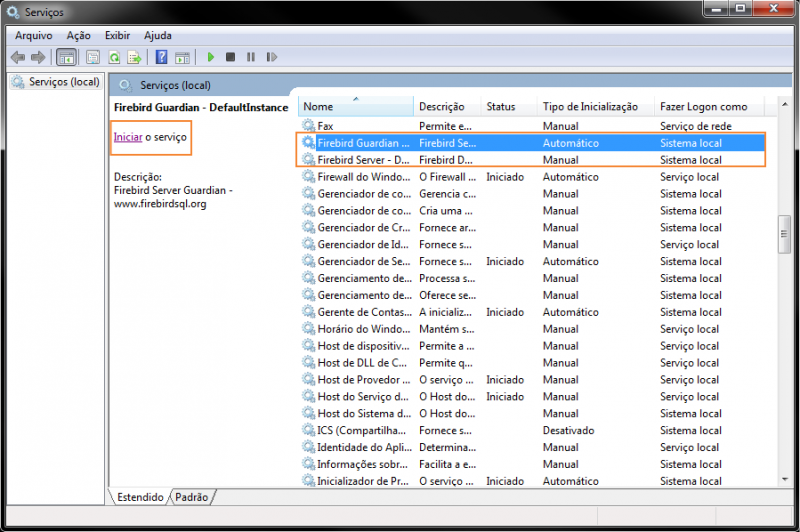Click the Export list toolbar icon

point(133,57)
